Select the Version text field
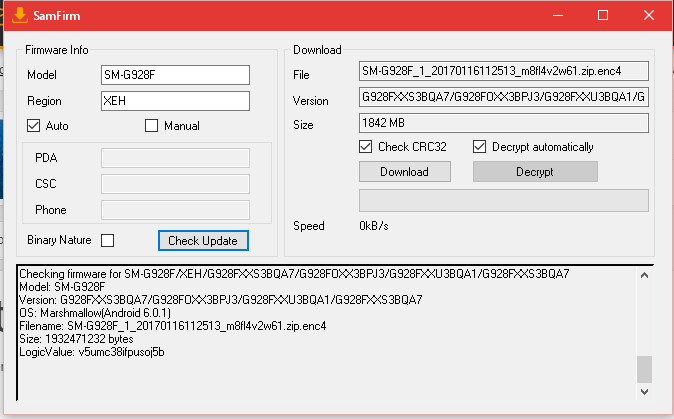674x419 pixels. (x=504, y=97)
